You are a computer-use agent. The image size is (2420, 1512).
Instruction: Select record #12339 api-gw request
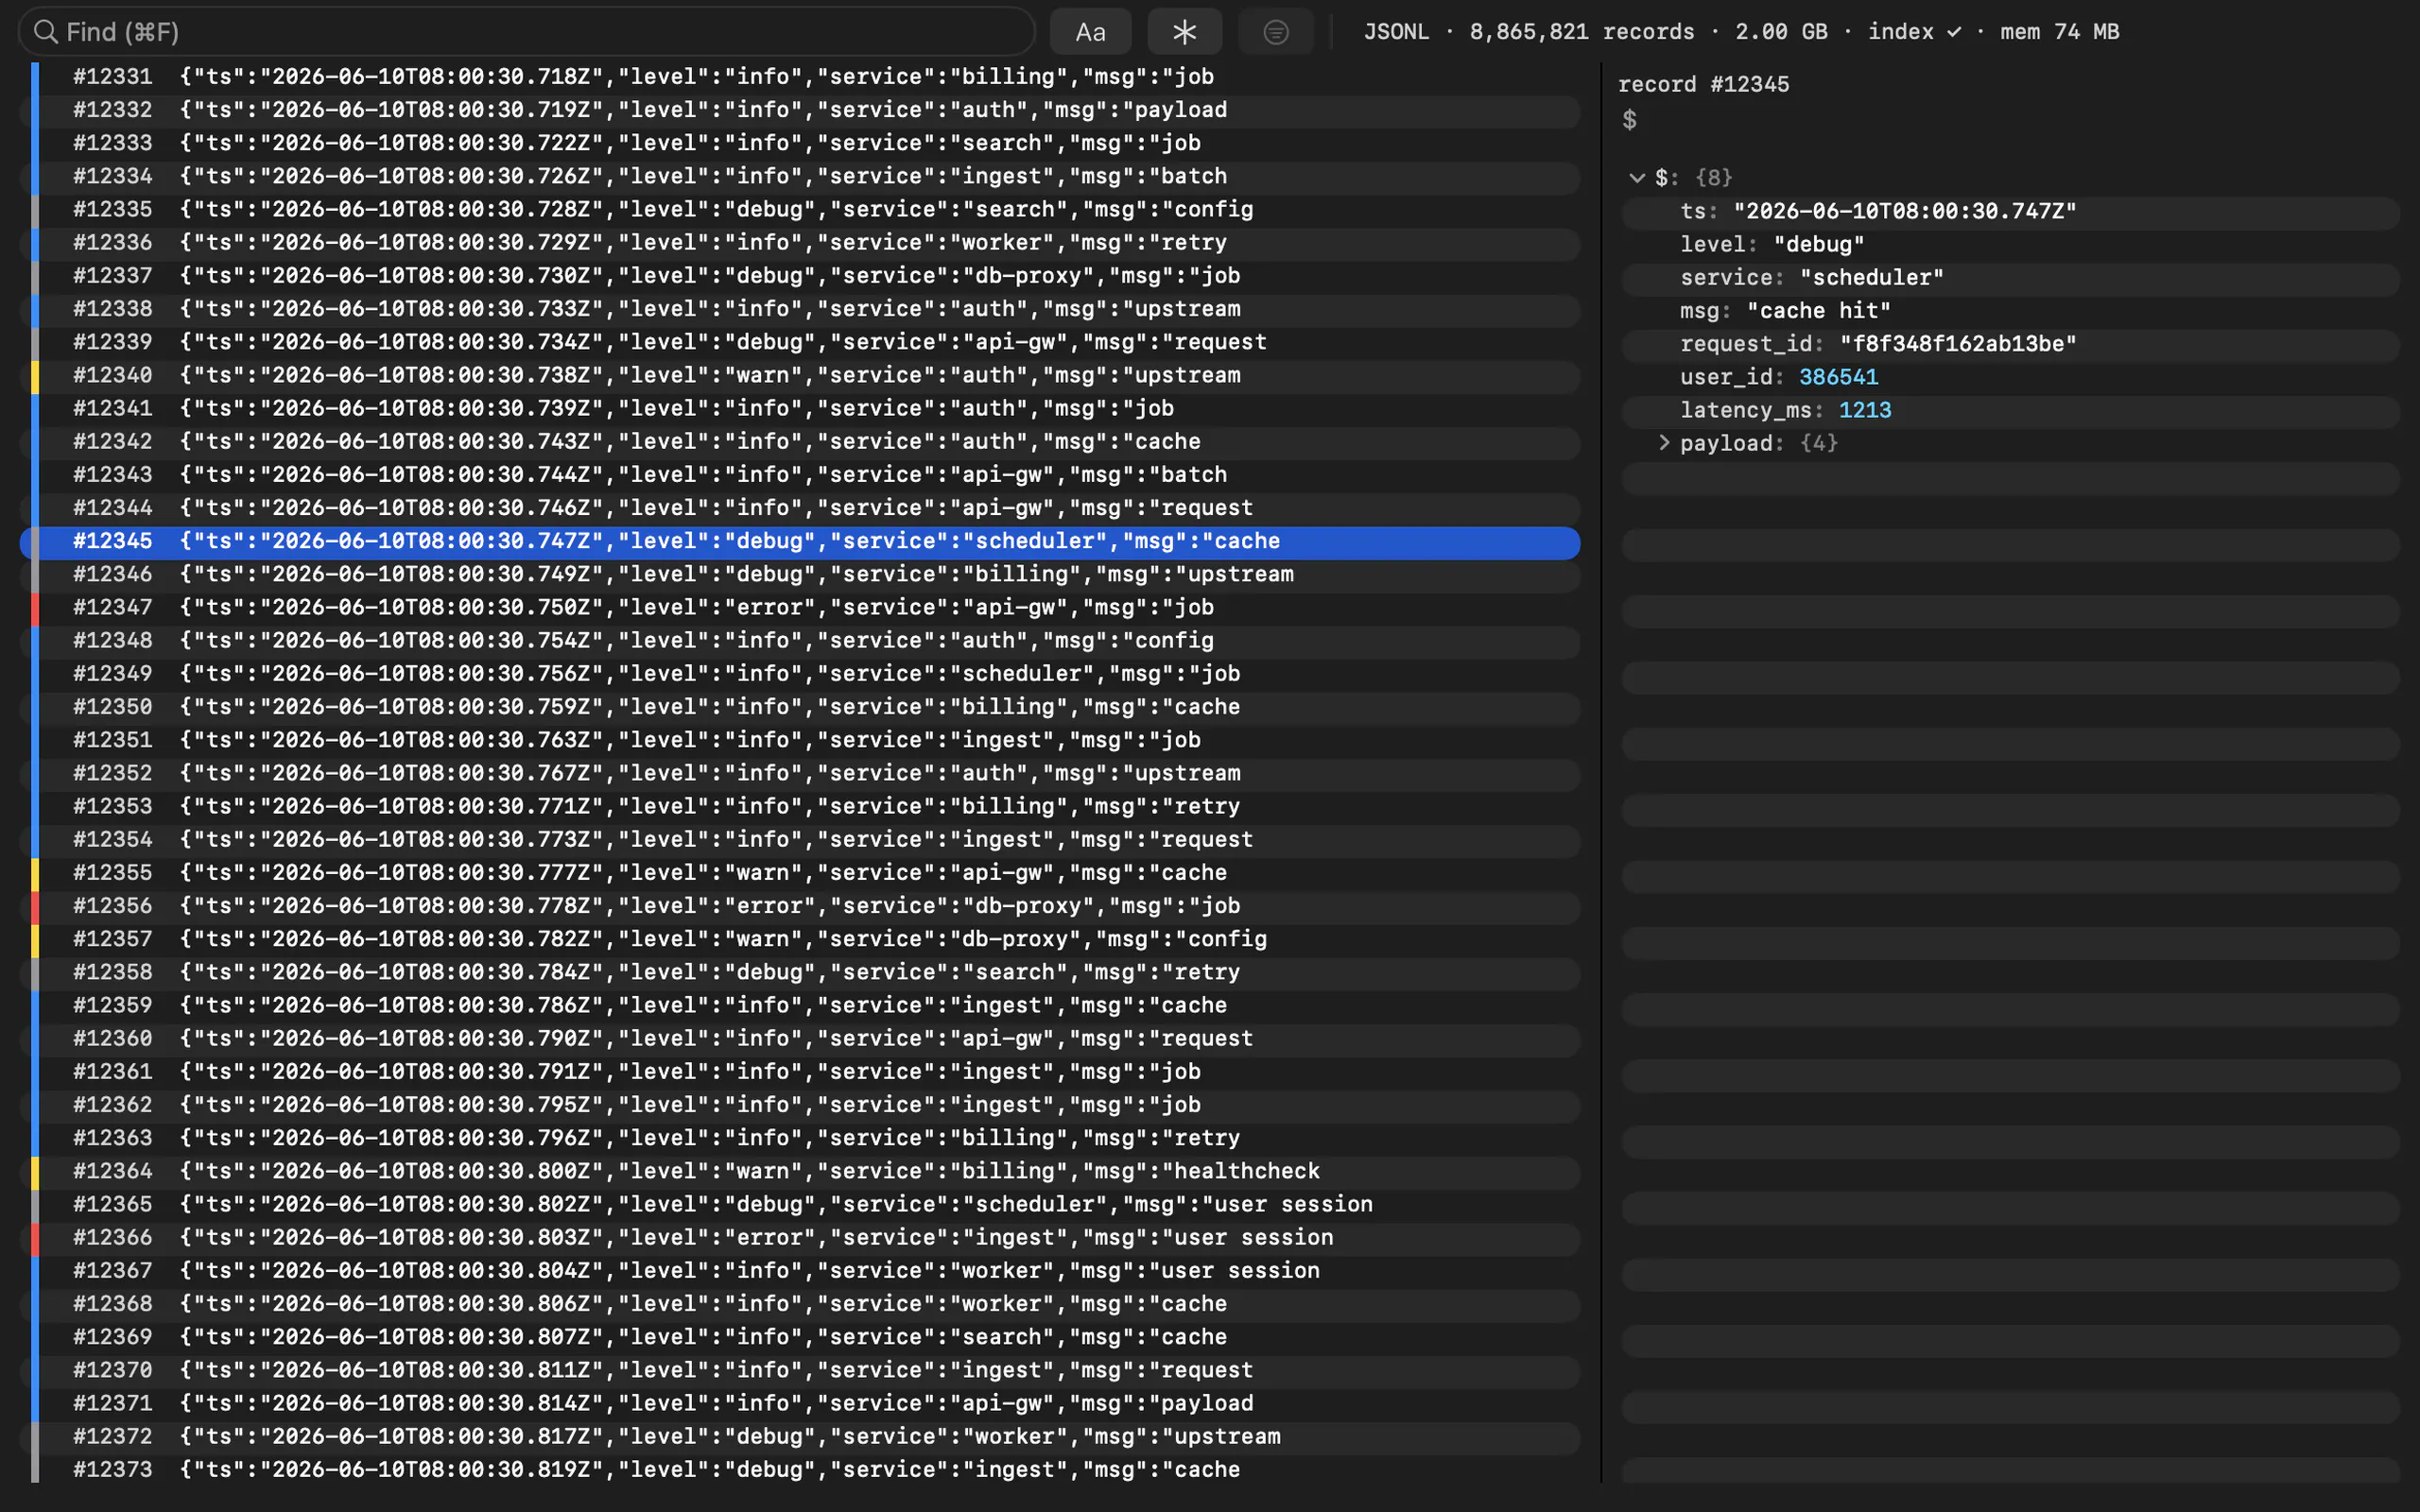click(x=800, y=343)
